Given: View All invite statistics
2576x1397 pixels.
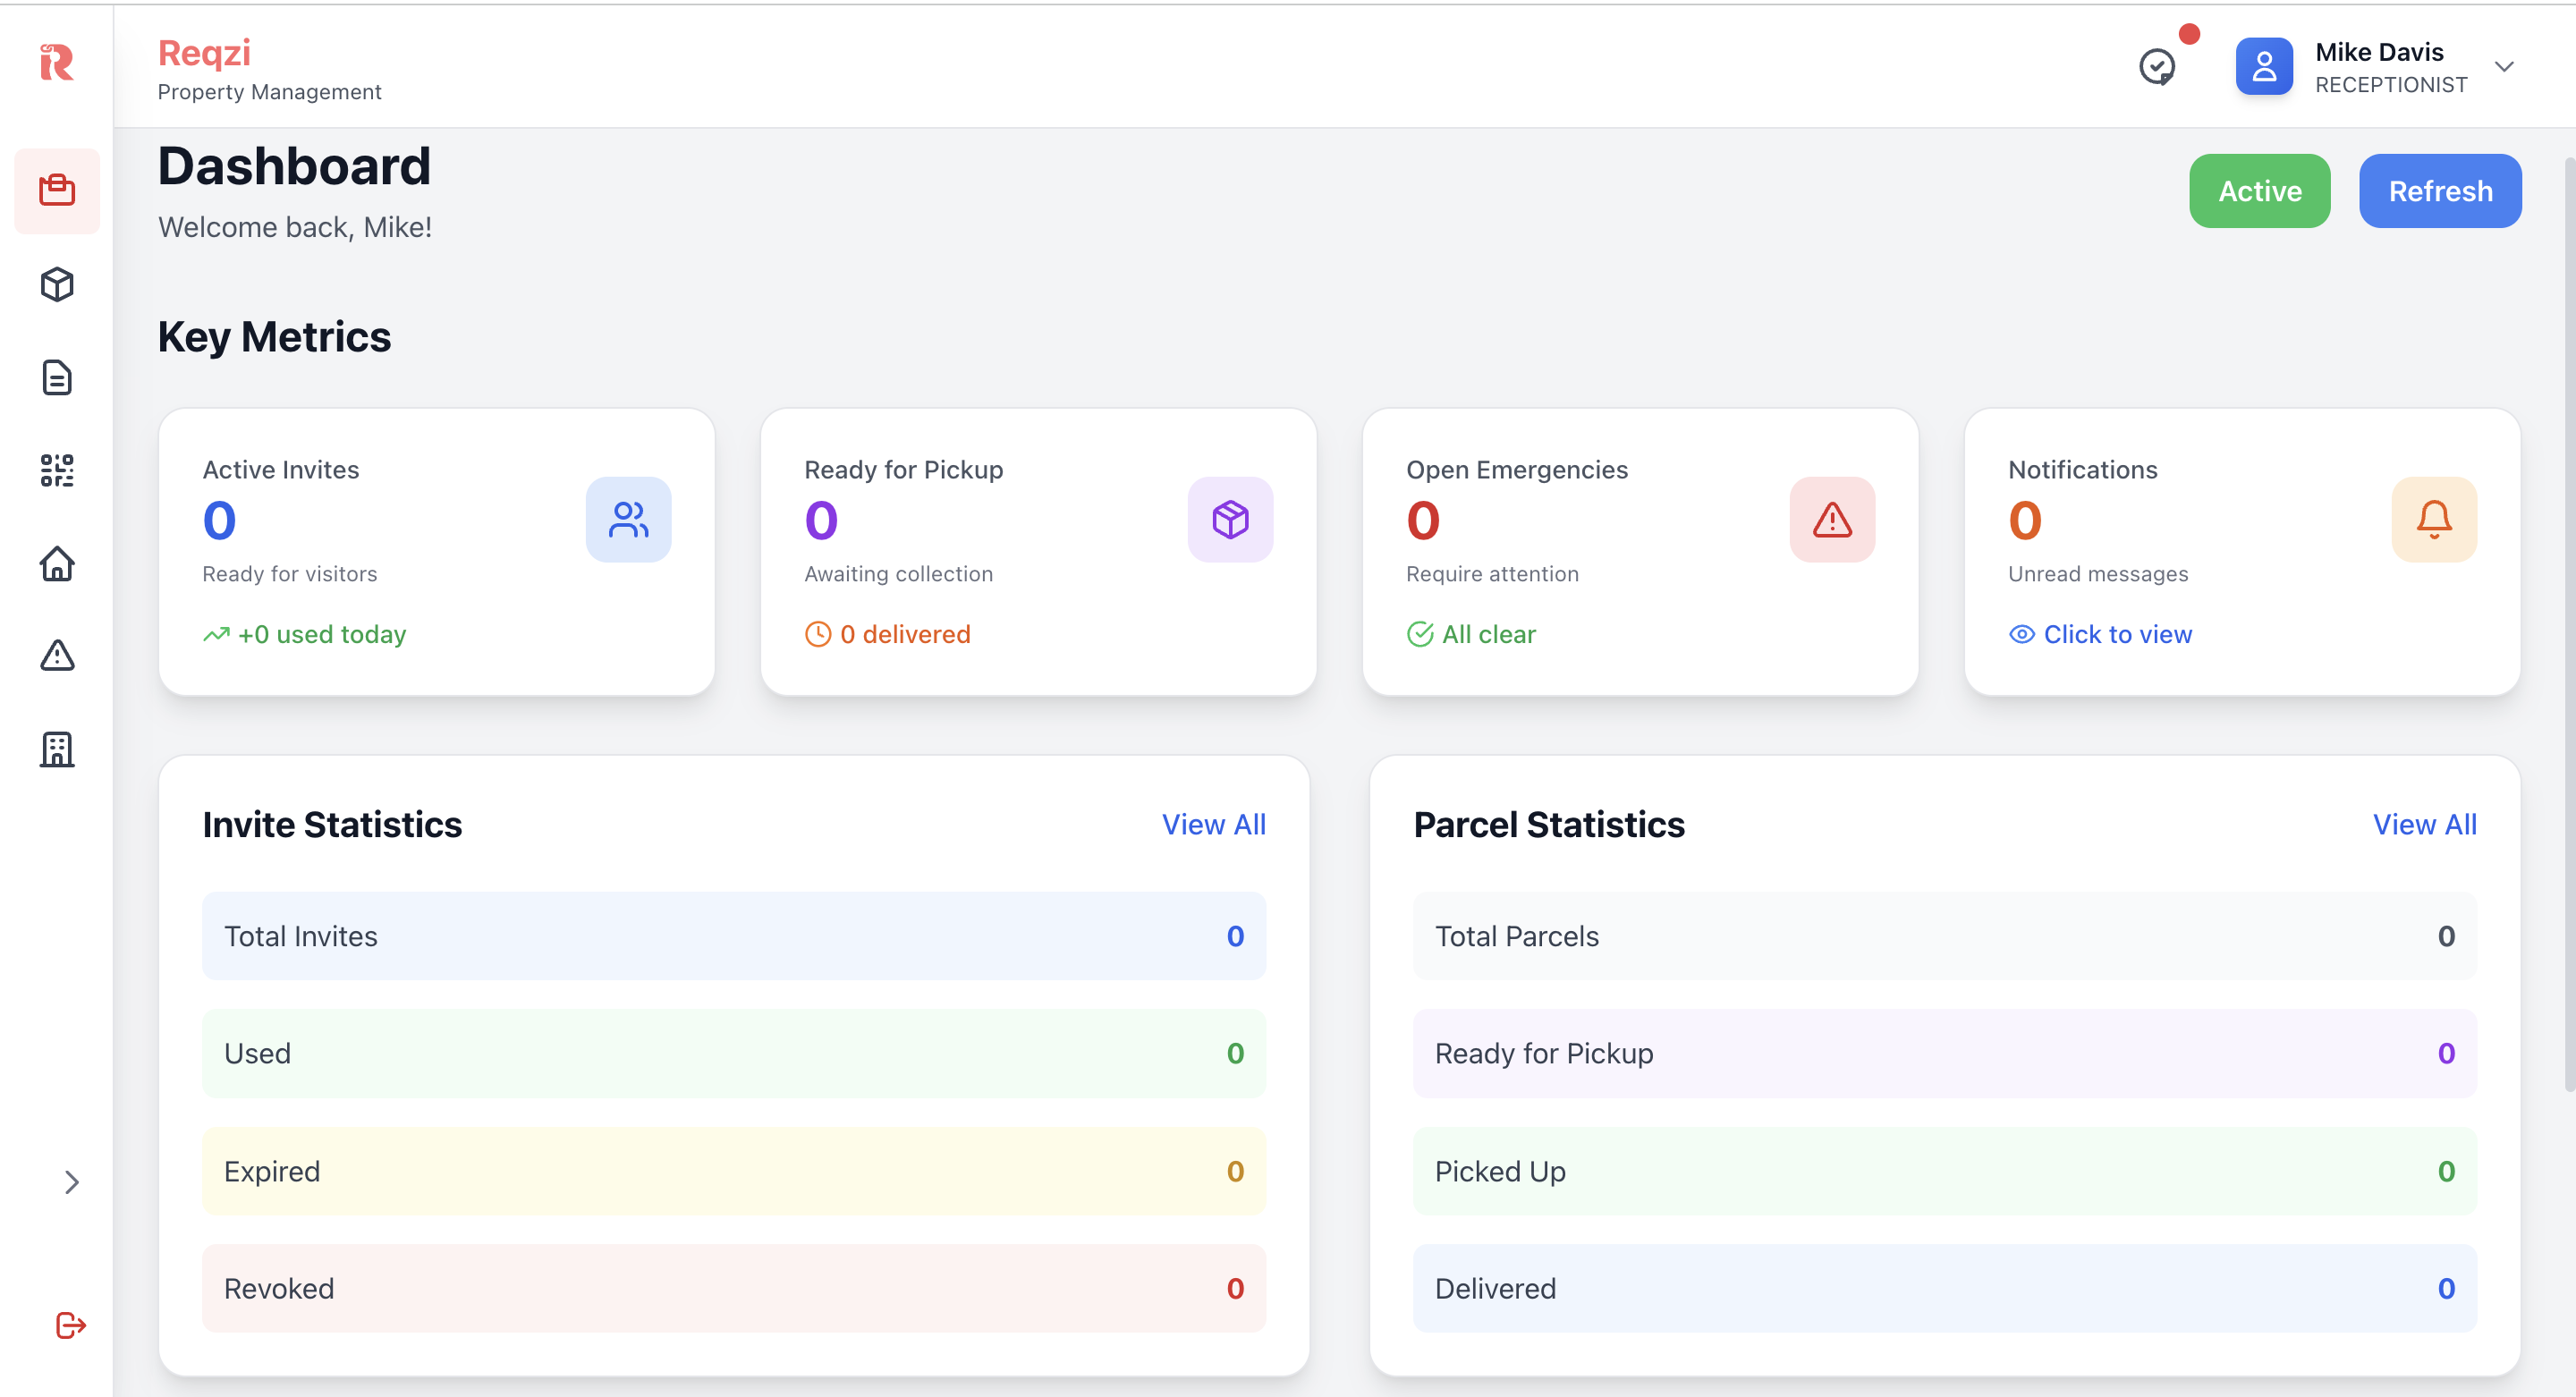Looking at the screenshot, I should (1214, 824).
